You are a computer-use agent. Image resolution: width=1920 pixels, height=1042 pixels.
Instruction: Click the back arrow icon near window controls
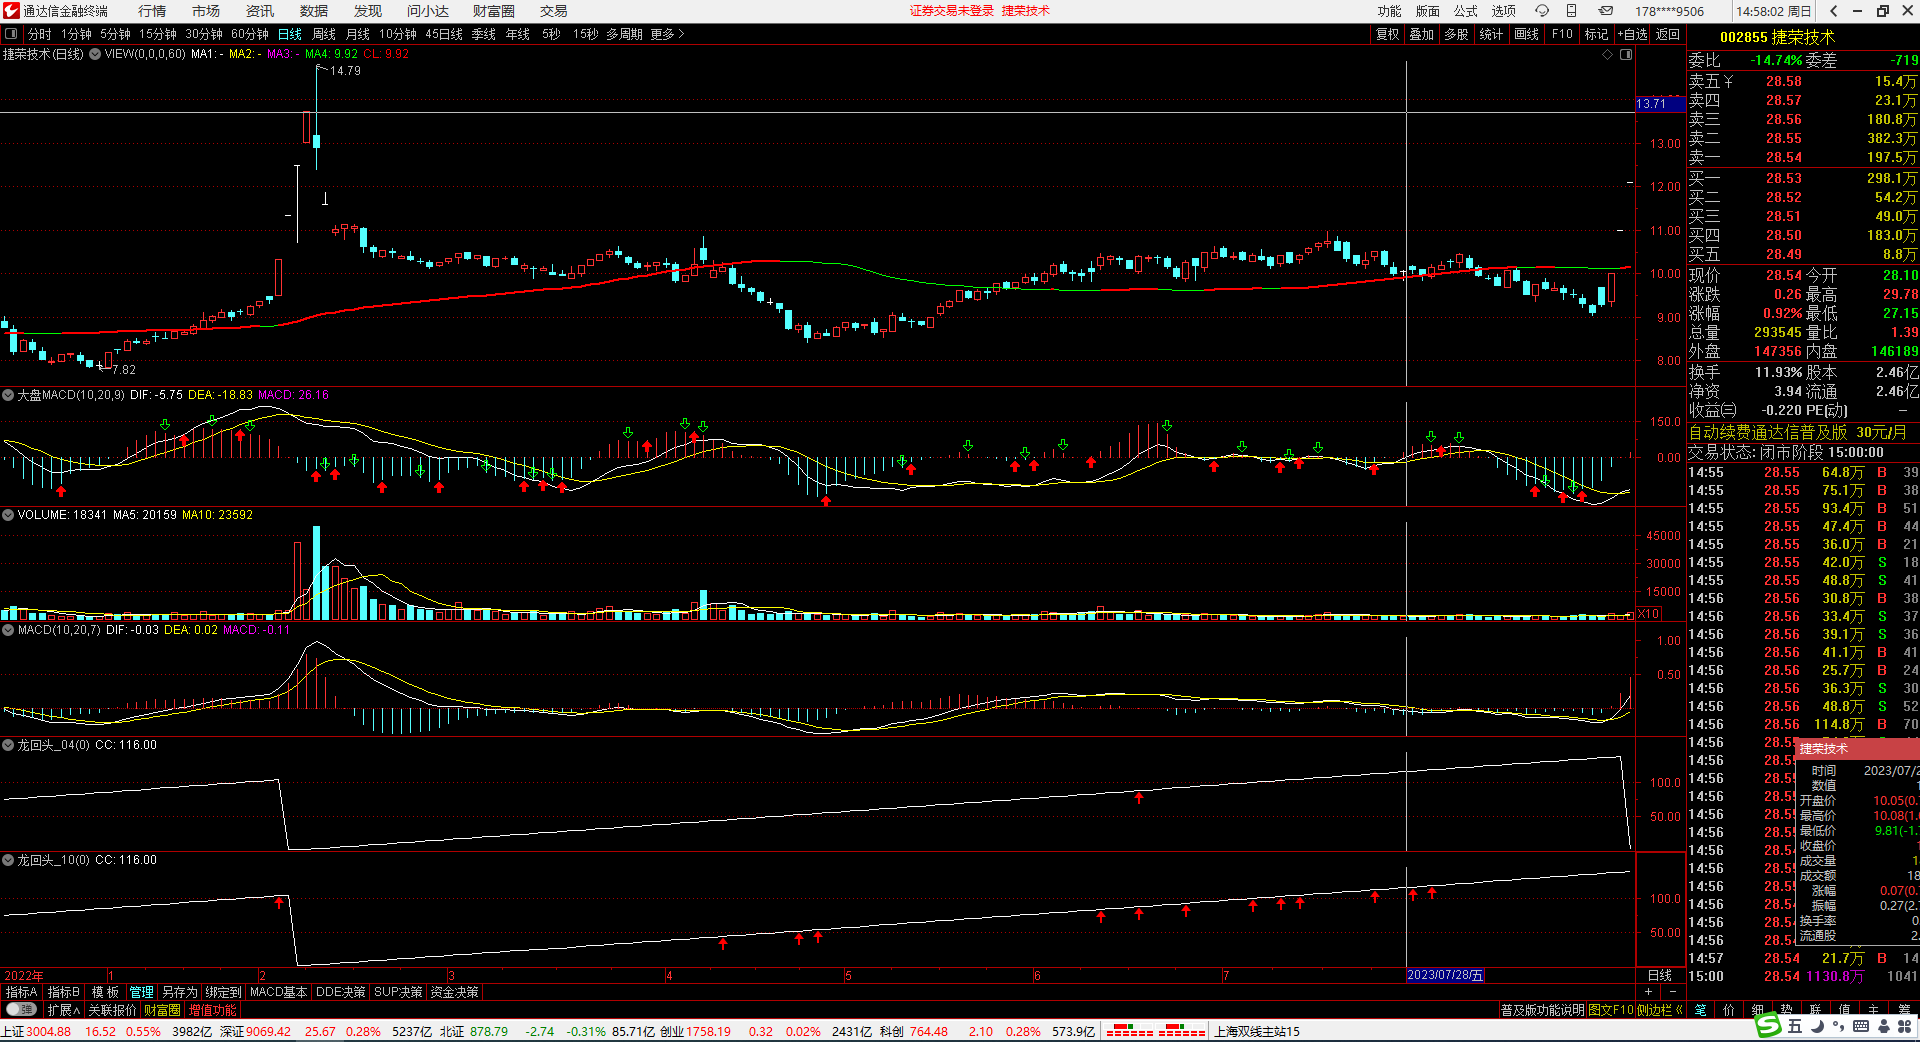[1833, 11]
